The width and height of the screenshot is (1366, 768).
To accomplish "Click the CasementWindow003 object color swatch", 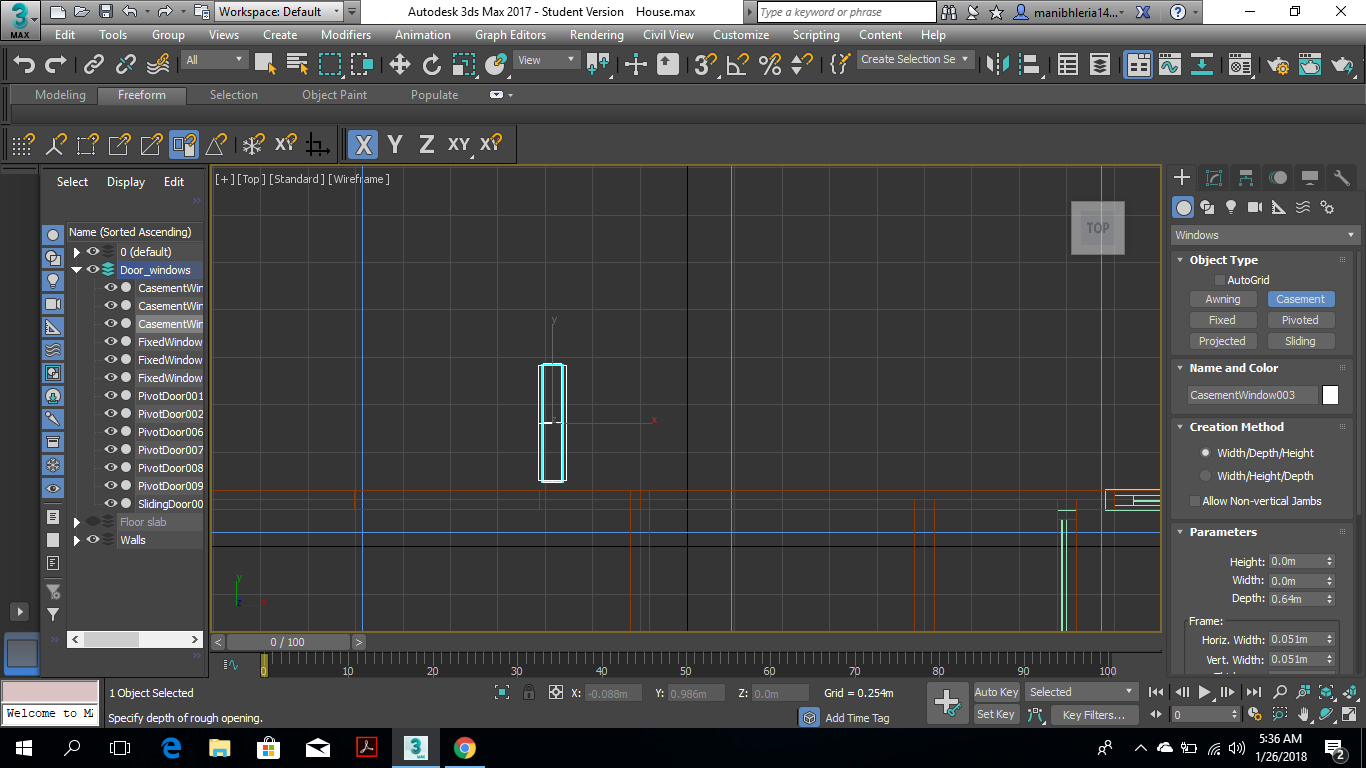I will point(1330,395).
